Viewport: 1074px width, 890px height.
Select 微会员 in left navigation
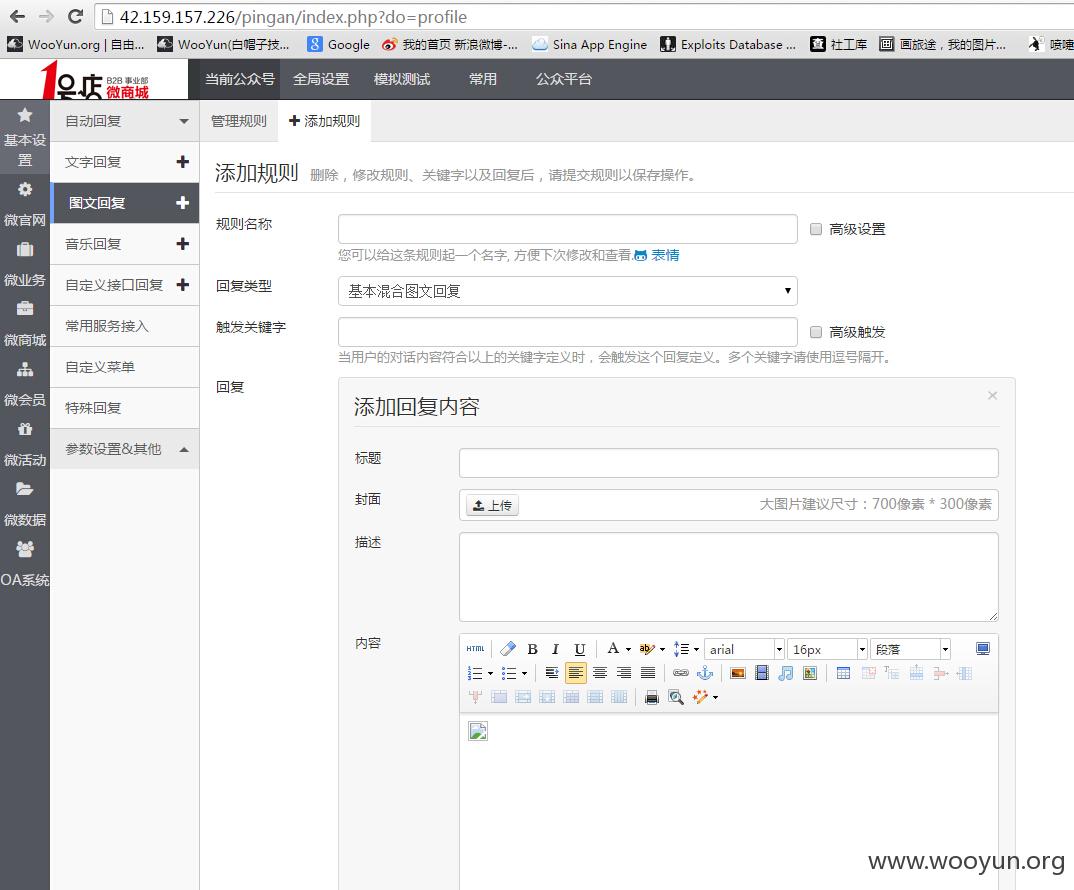click(25, 384)
